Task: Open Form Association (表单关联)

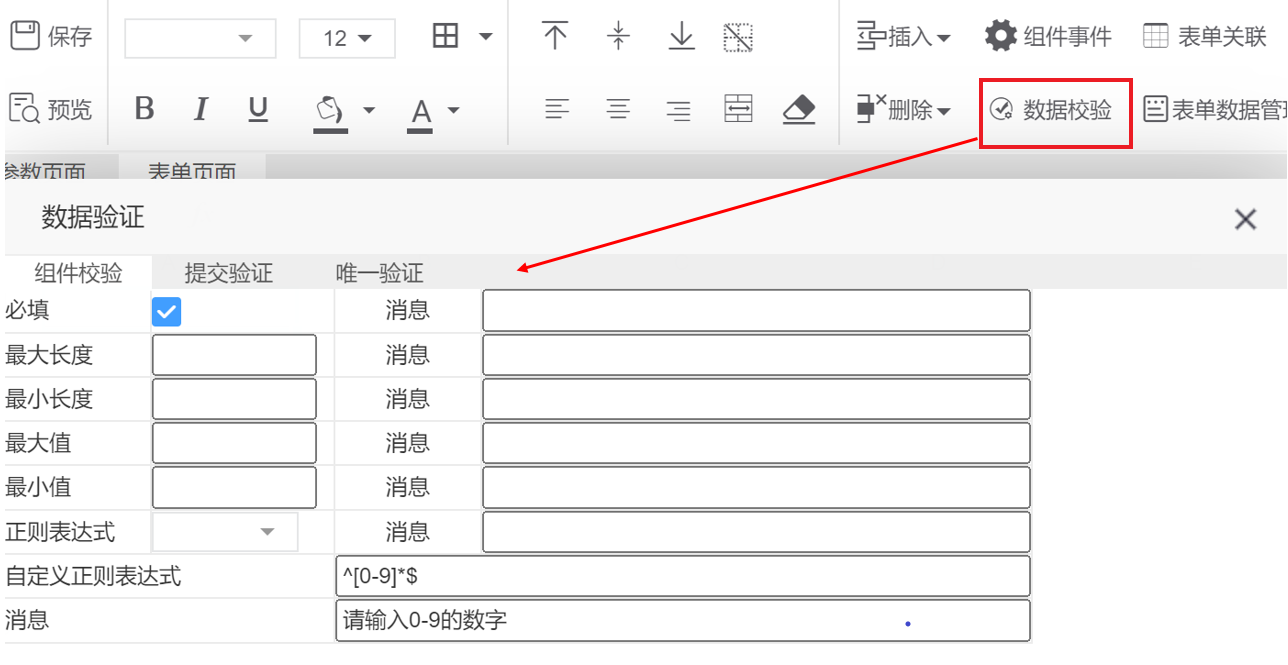Action: point(1205,37)
